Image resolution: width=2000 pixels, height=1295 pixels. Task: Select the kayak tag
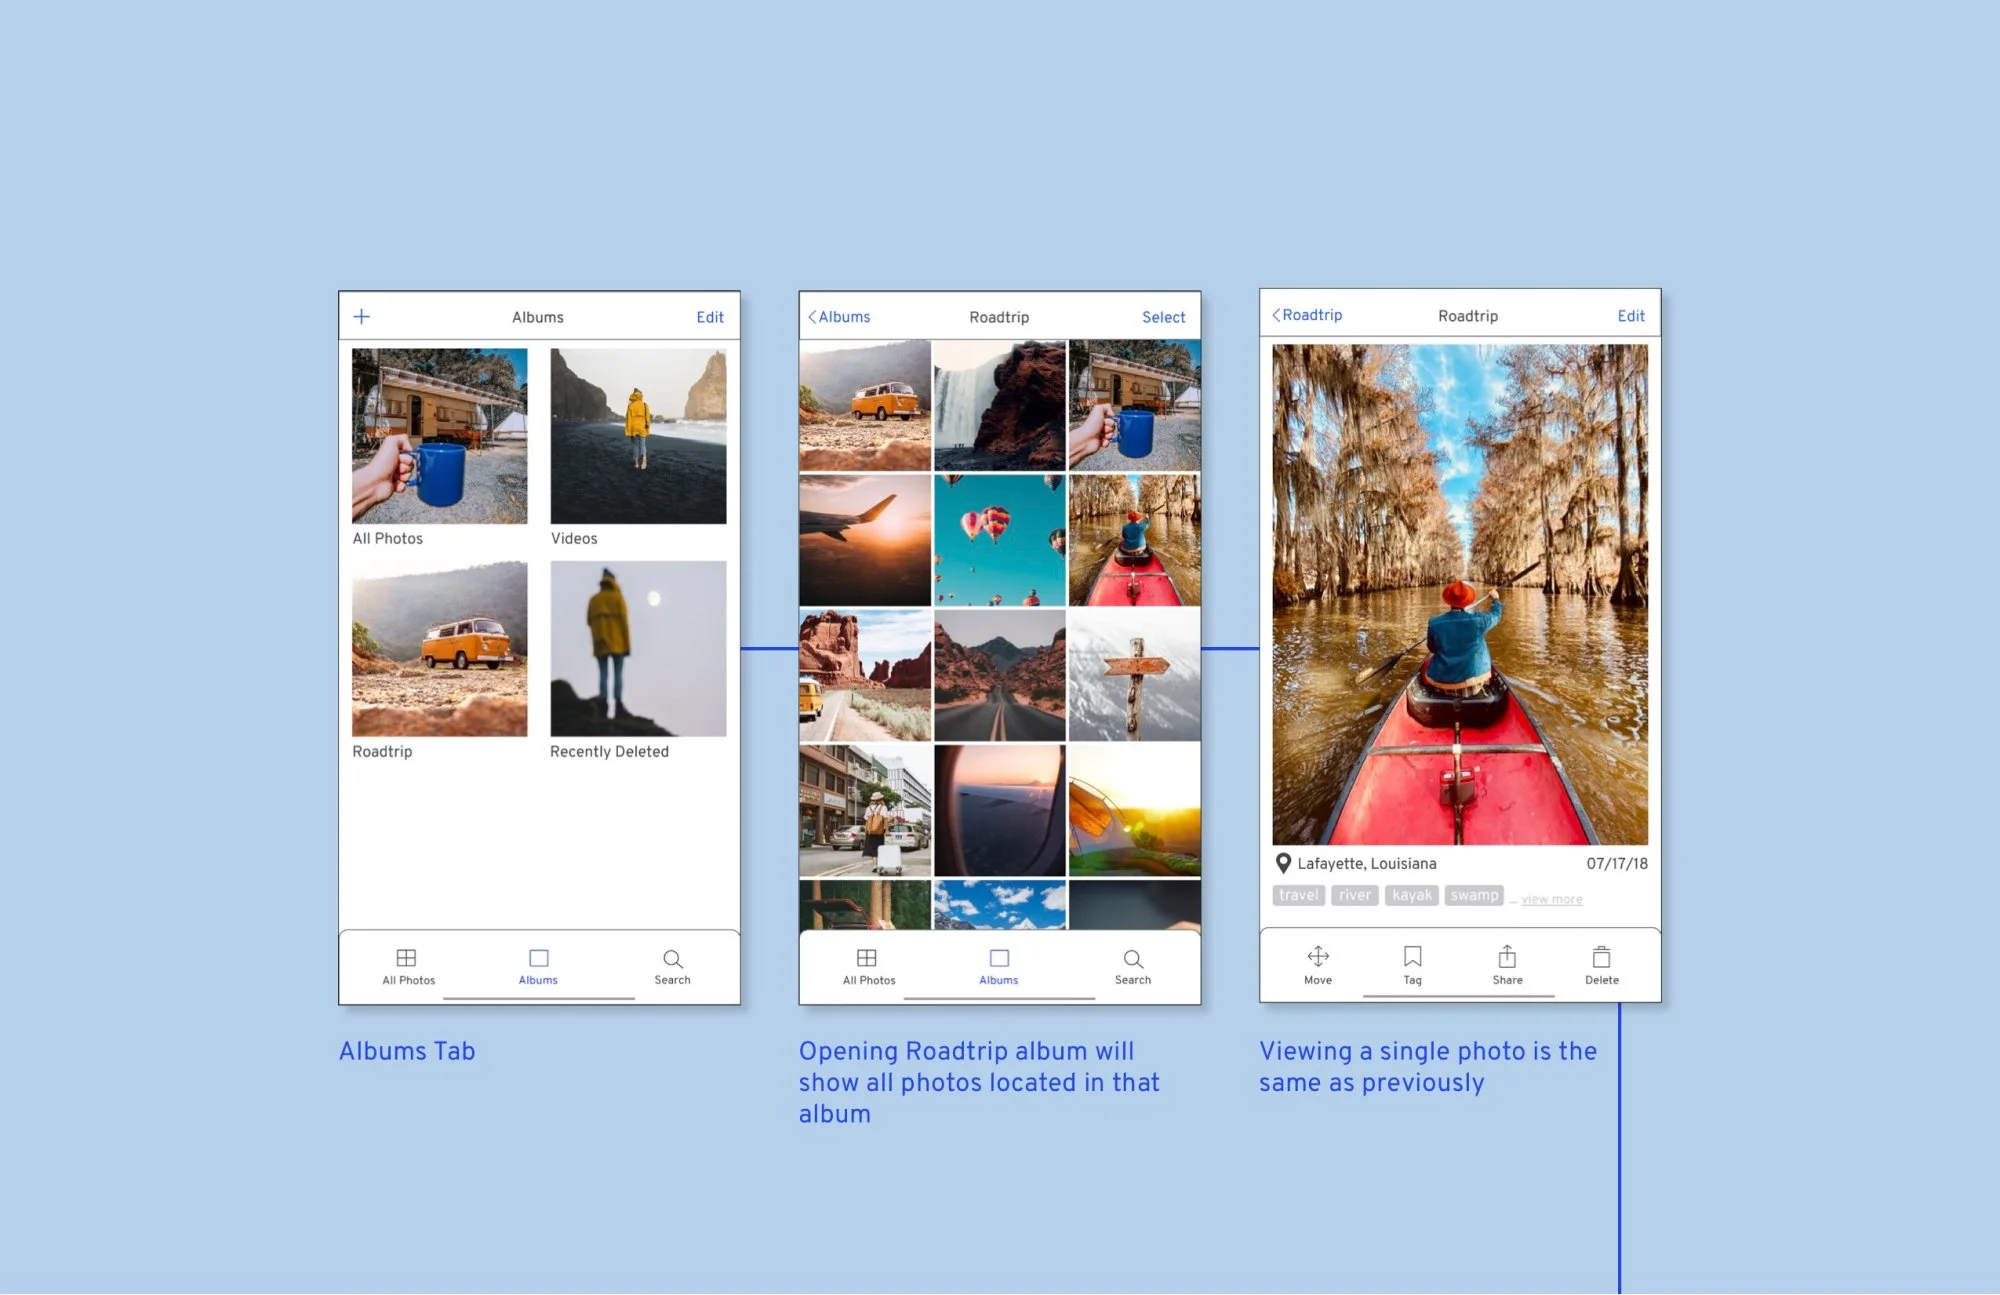click(x=1412, y=895)
